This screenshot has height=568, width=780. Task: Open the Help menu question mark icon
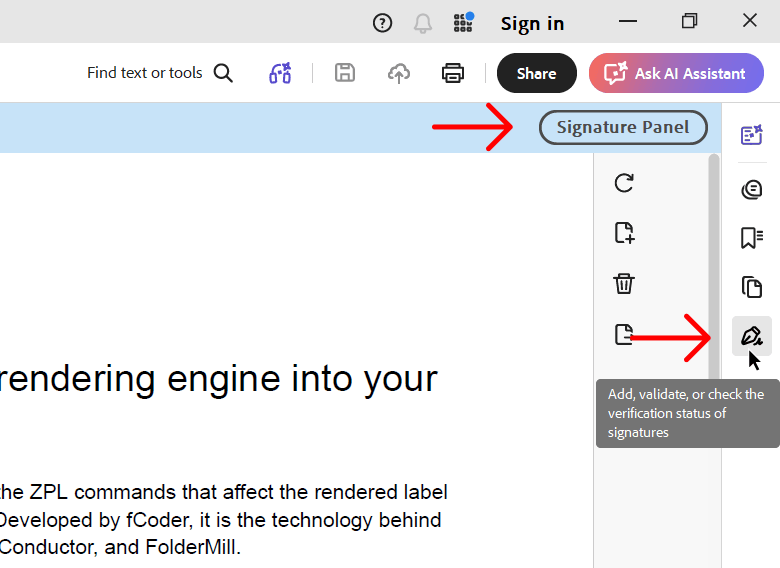[x=382, y=23]
